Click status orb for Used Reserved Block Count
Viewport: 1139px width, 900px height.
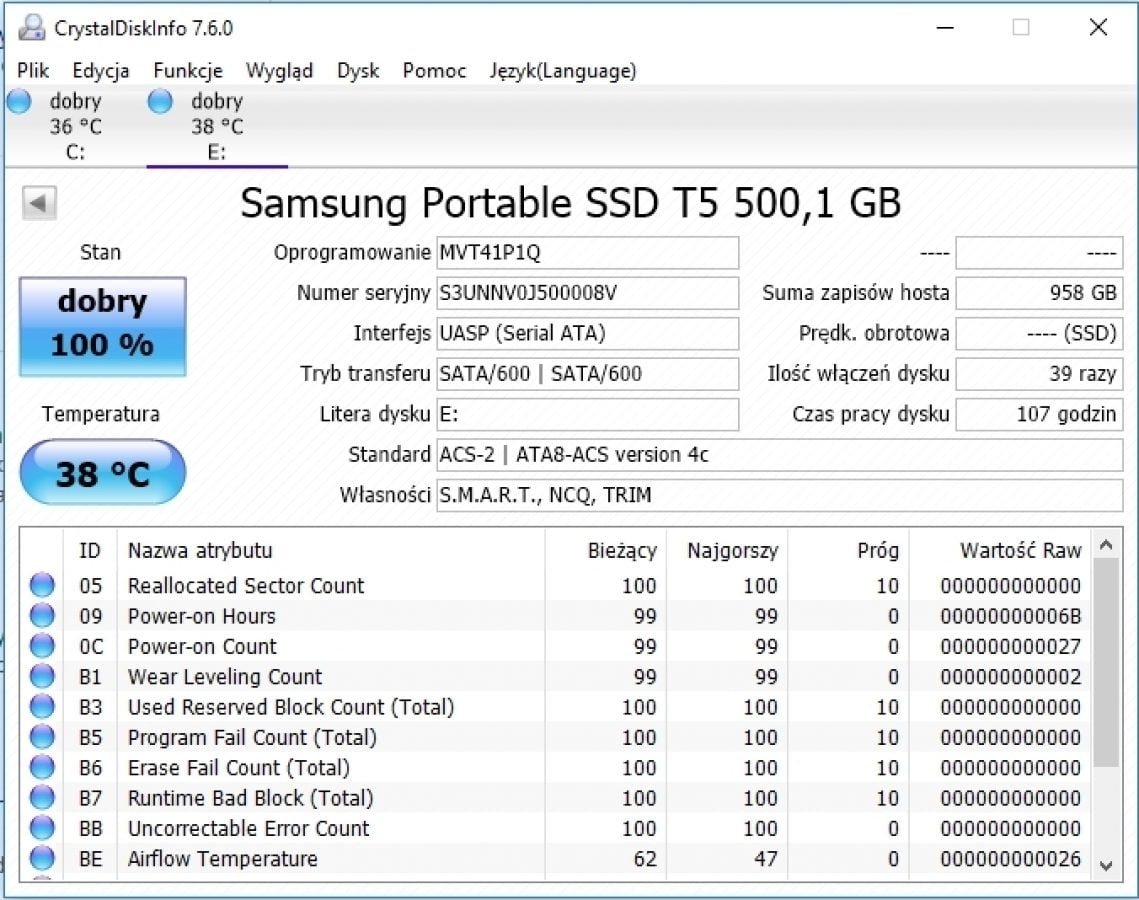(x=42, y=707)
